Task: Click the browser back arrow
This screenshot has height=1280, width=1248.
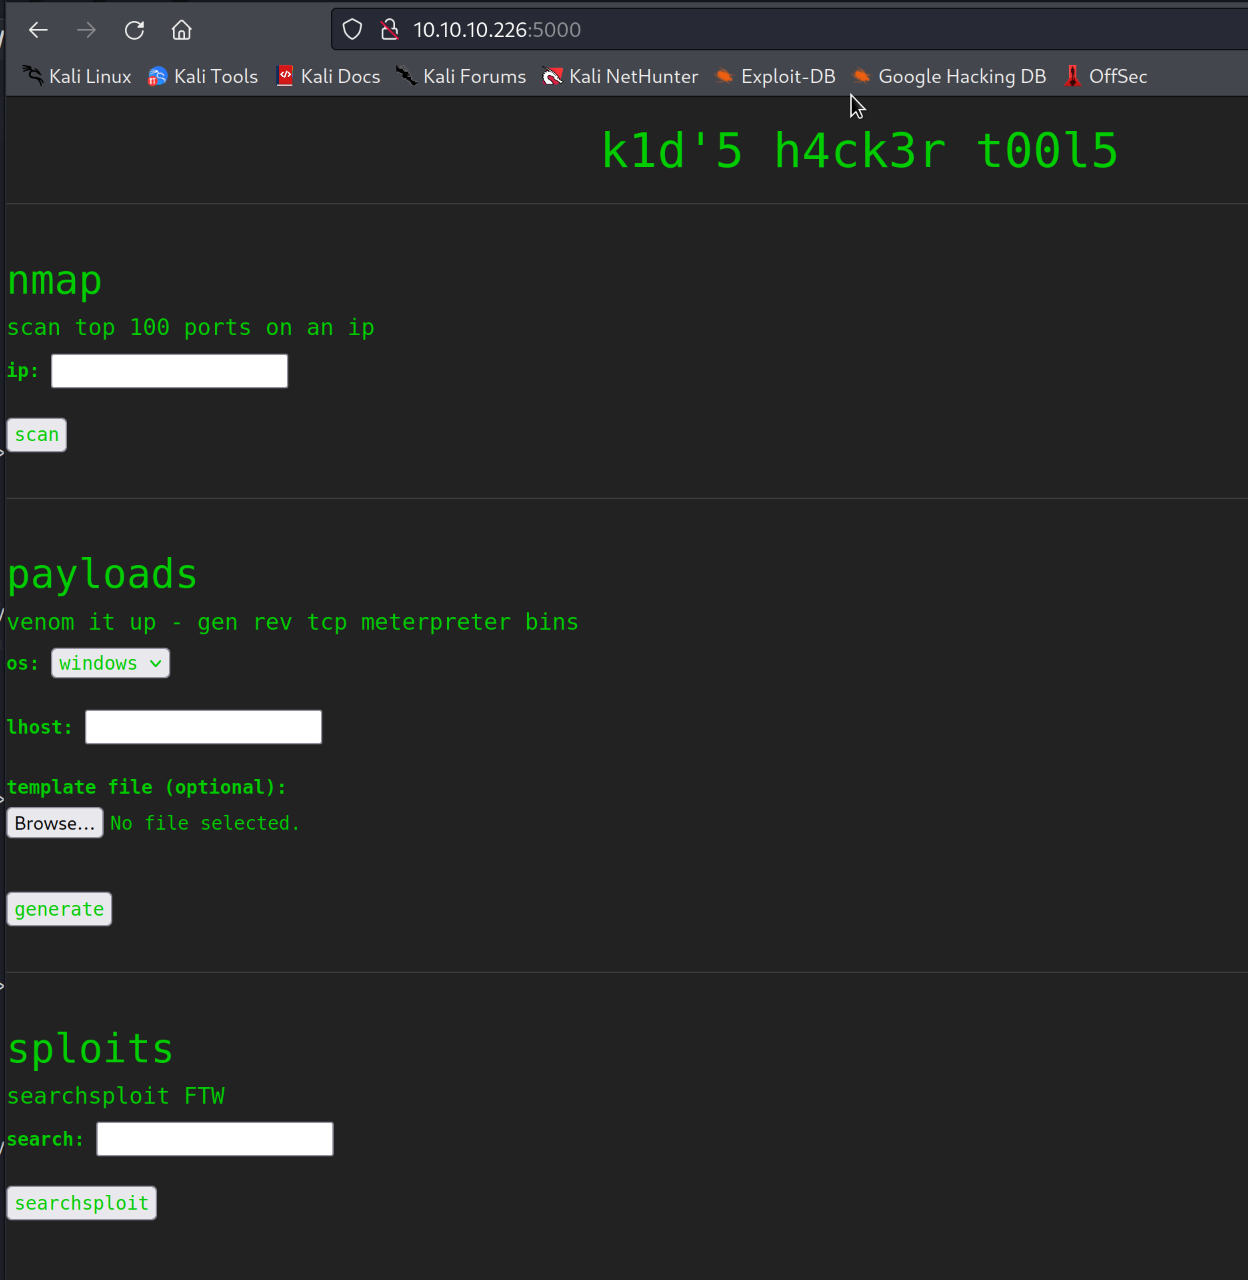Action: (38, 30)
